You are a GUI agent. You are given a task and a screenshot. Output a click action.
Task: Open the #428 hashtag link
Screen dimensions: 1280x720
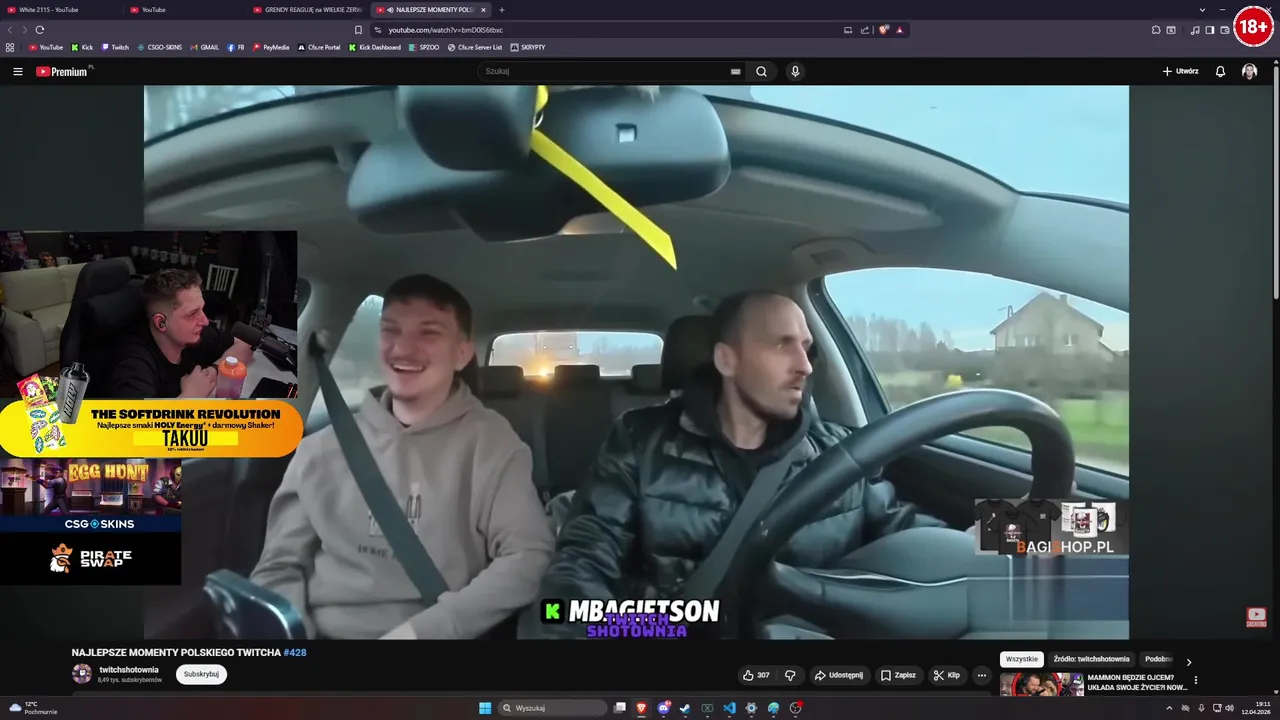(x=295, y=653)
